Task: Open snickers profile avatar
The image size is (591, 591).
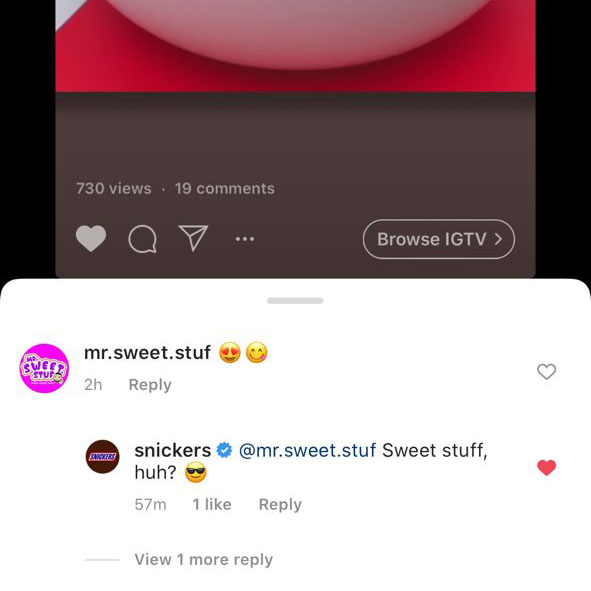Action: click(x=103, y=456)
